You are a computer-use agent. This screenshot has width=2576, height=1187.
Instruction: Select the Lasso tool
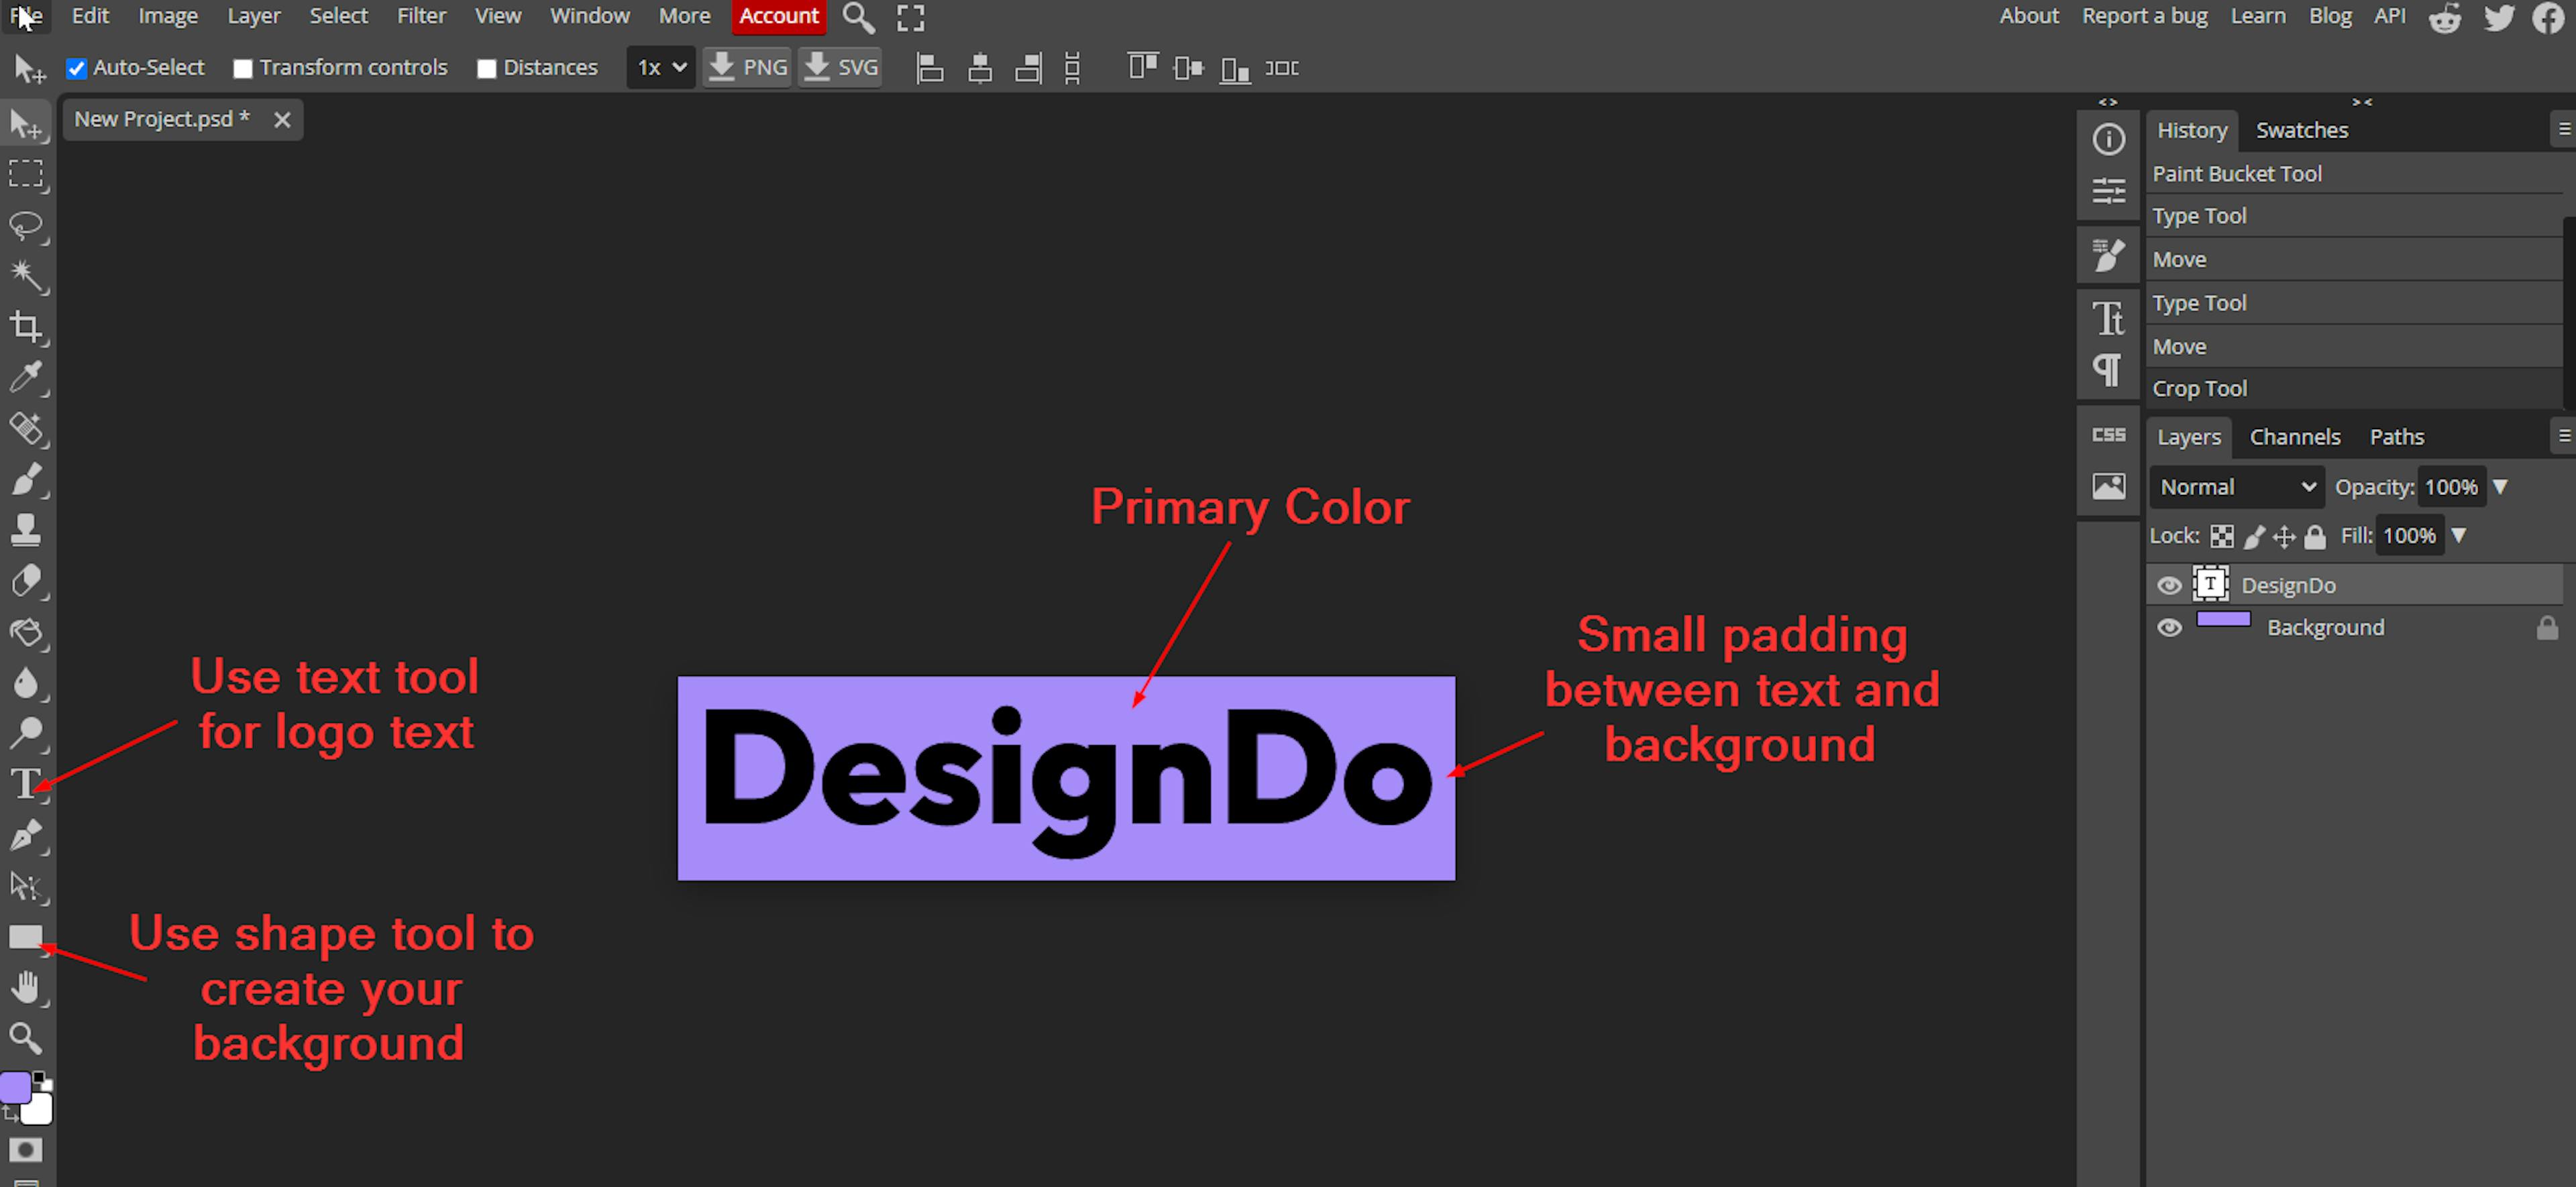(26, 225)
